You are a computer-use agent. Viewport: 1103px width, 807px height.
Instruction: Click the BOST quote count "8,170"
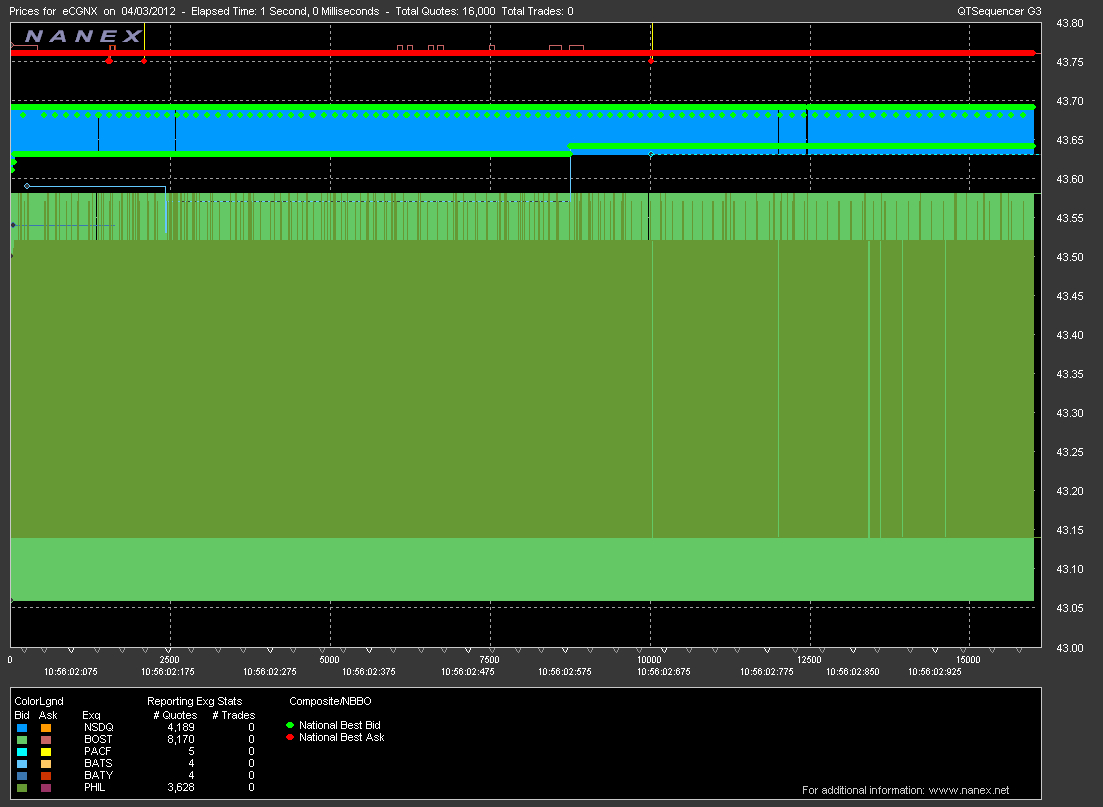(x=181, y=739)
